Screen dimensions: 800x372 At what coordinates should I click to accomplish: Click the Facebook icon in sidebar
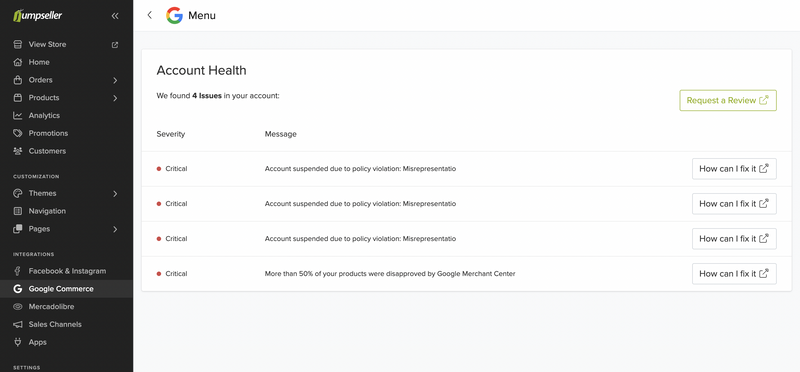(x=18, y=271)
